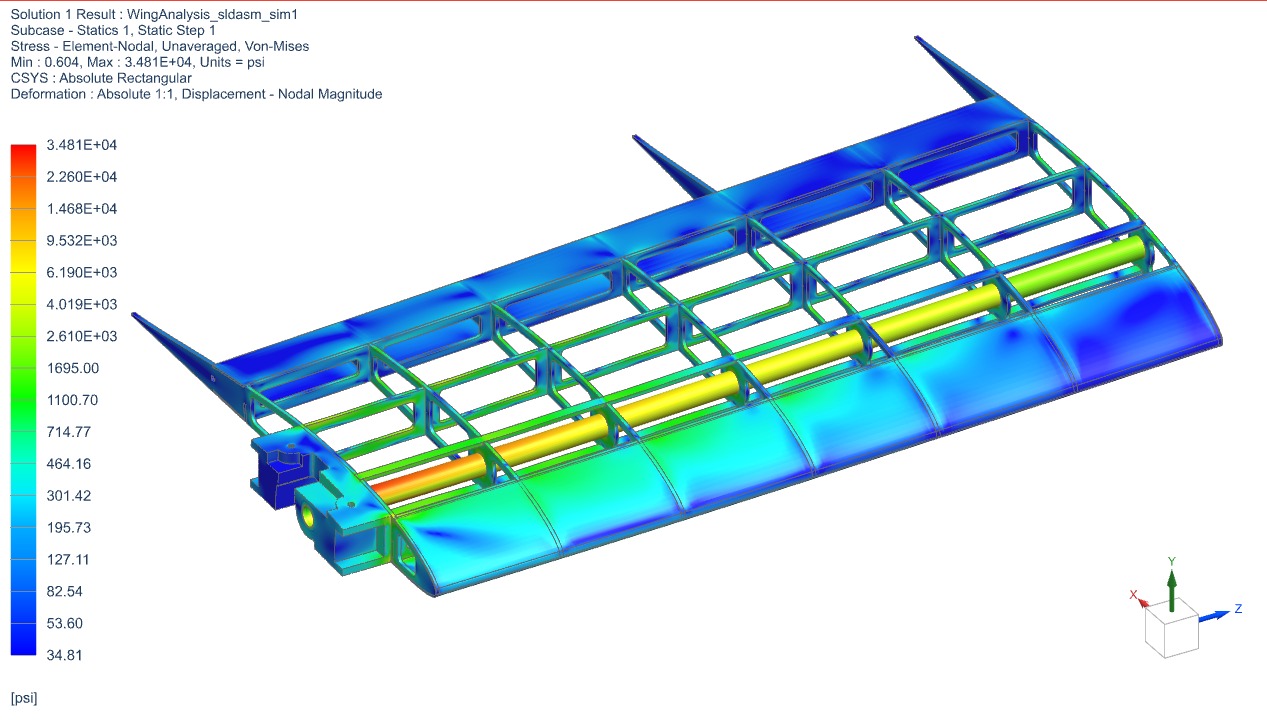Screen dimensions: 1267x724
Task: Click legend value 714.77
Action: pyautogui.click(x=69, y=432)
